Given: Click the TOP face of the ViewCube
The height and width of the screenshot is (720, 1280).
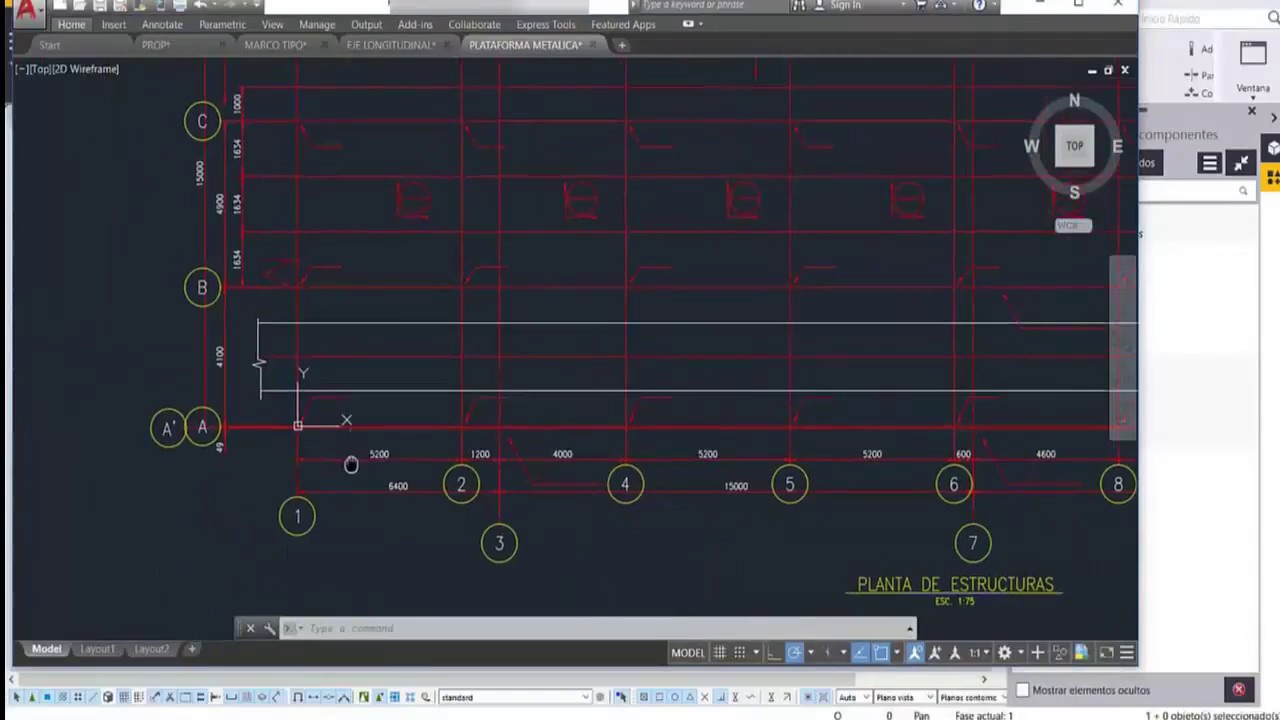Looking at the screenshot, I should pyautogui.click(x=1074, y=146).
